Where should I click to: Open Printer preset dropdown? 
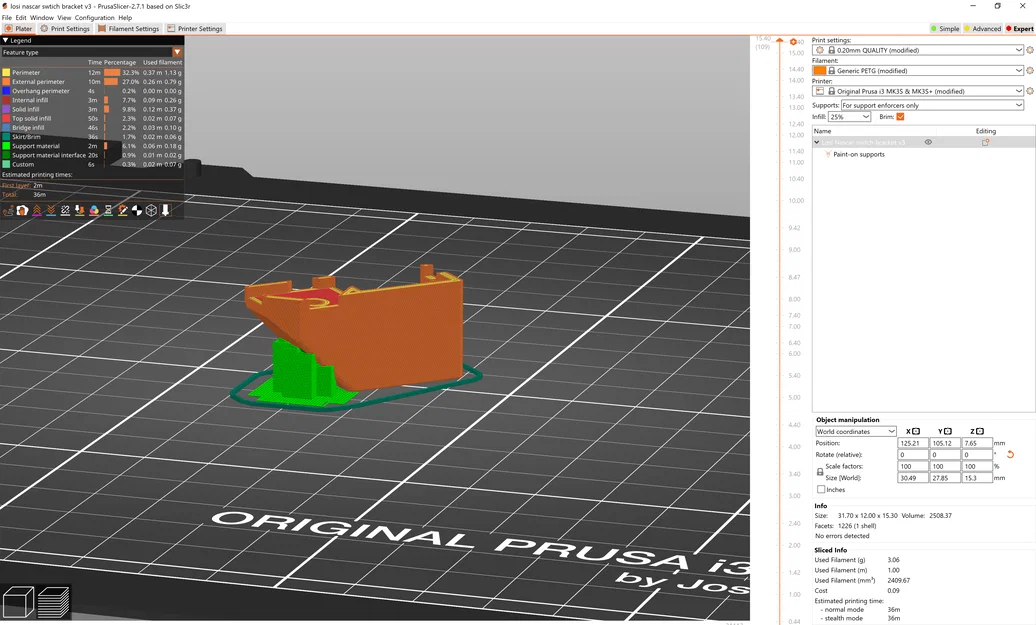[x=919, y=91]
